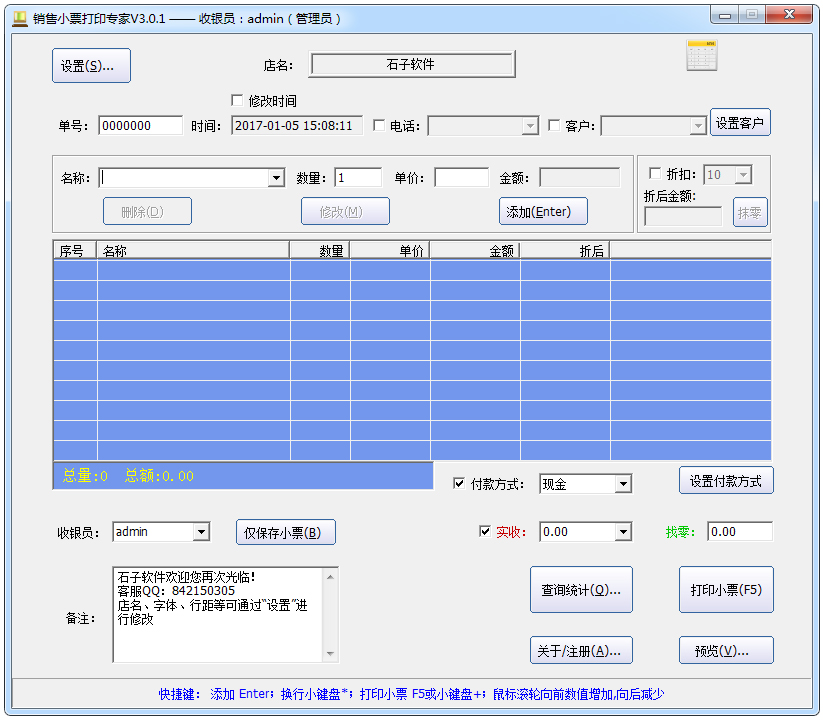Expand the 实收 amount dropdown
This screenshot has width=823, height=720.
click(x=623, y=532)
